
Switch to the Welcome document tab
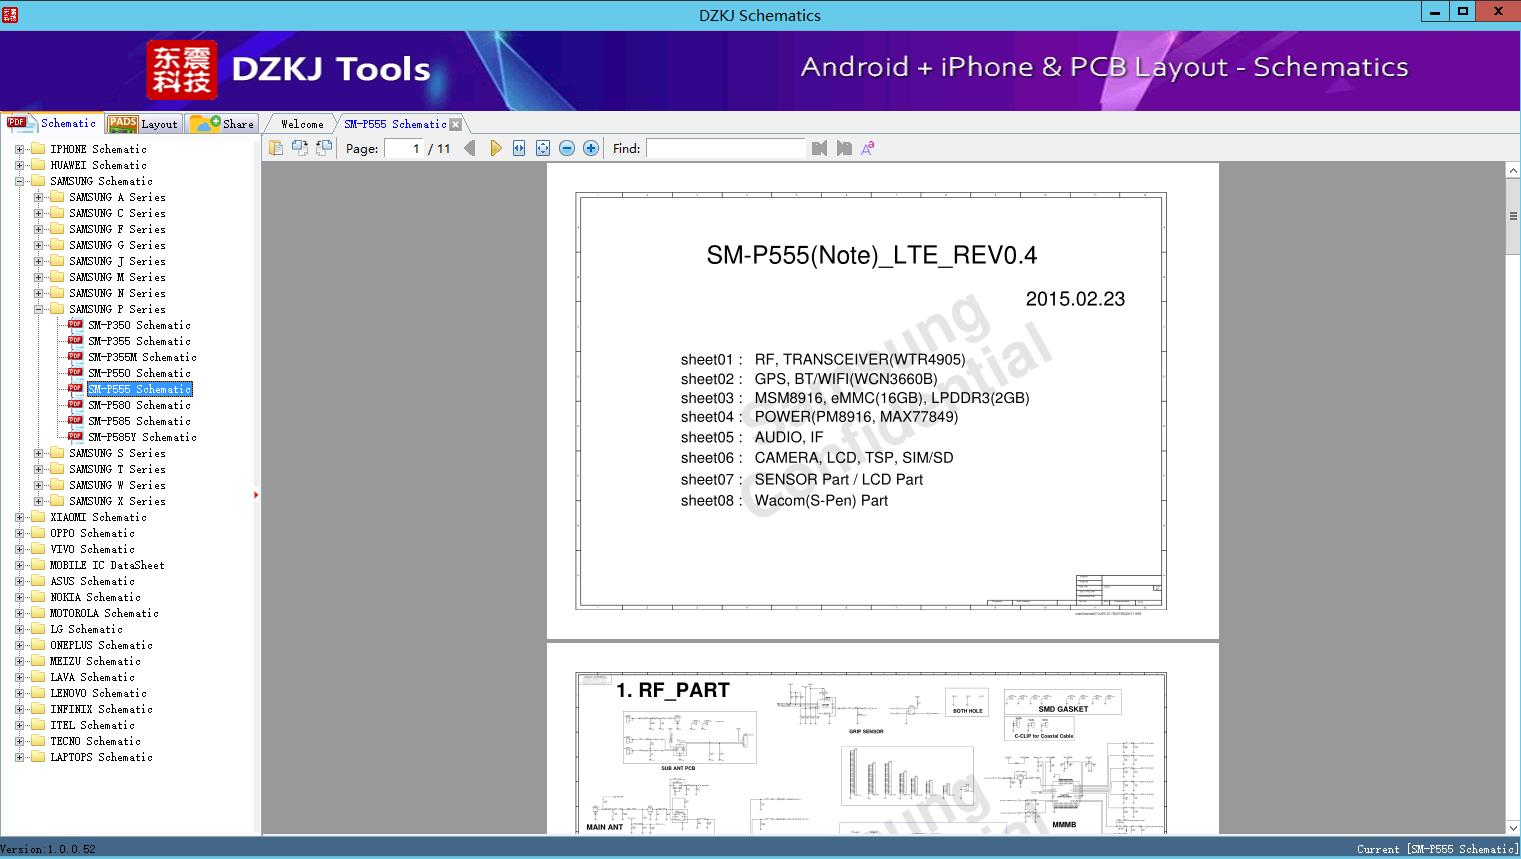pyautogui.click(x=302, y=124)
